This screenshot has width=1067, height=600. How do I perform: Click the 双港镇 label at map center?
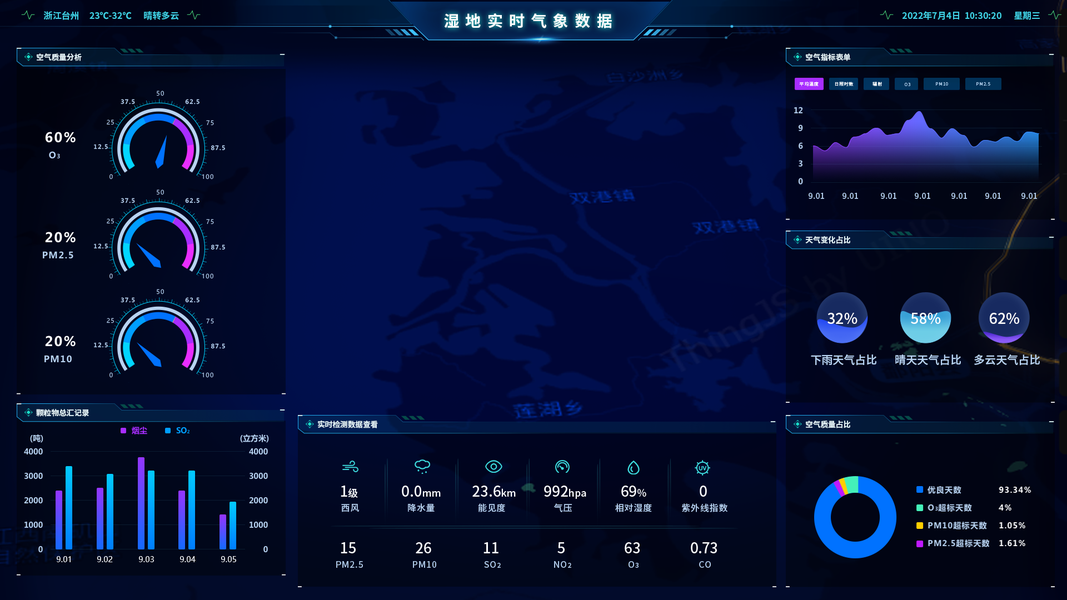click(x=602, y=197)
